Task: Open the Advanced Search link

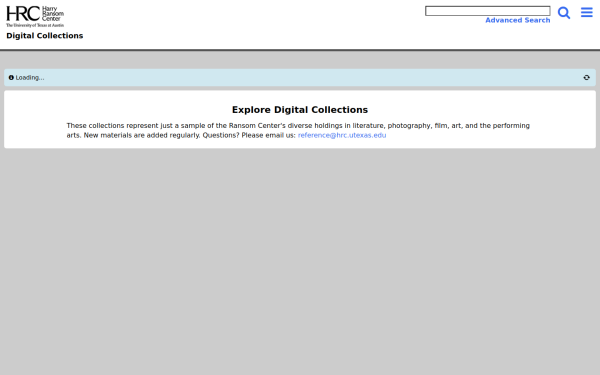Action: 517,20
